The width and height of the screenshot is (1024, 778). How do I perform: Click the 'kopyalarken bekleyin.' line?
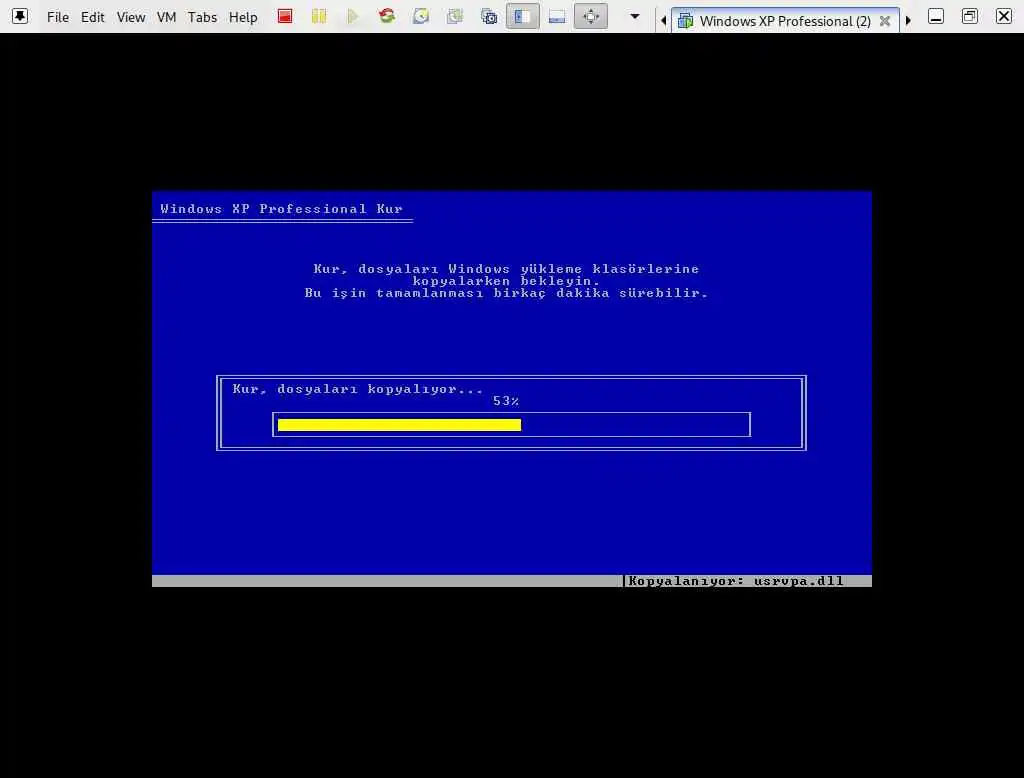506,281
